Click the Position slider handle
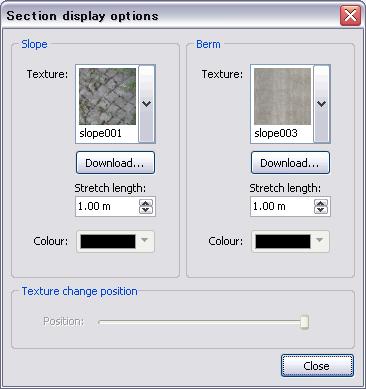The height and width of the screenshot is (389, 366). click(304, 322)
